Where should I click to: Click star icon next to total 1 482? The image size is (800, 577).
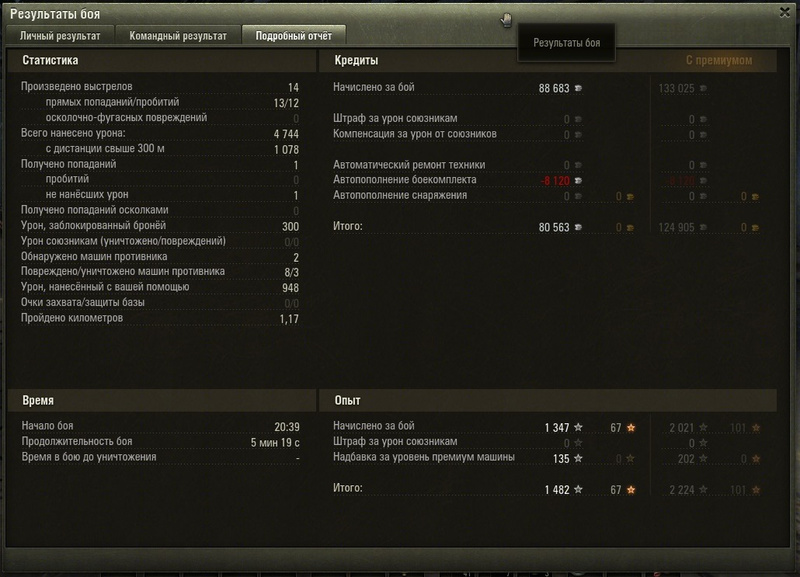pos(578,489)
